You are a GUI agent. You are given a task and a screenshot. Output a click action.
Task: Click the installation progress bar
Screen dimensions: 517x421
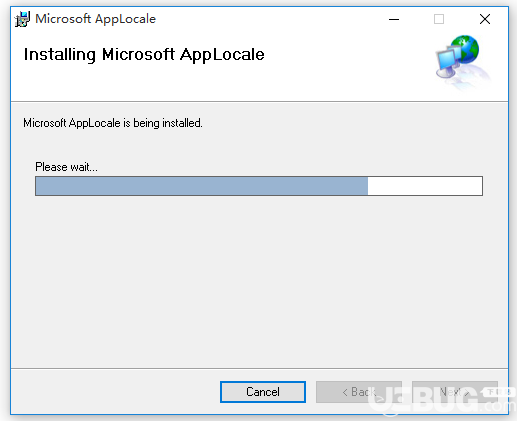point(259,186)
